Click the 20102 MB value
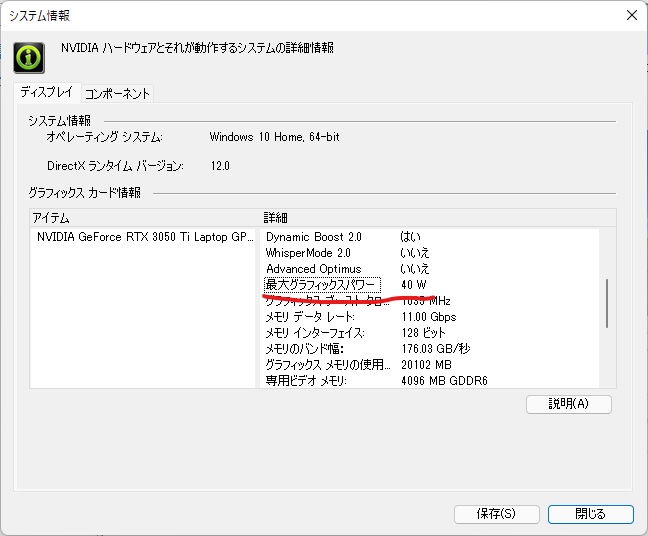Viewport: 648px width, 536px height. point(426,365)
